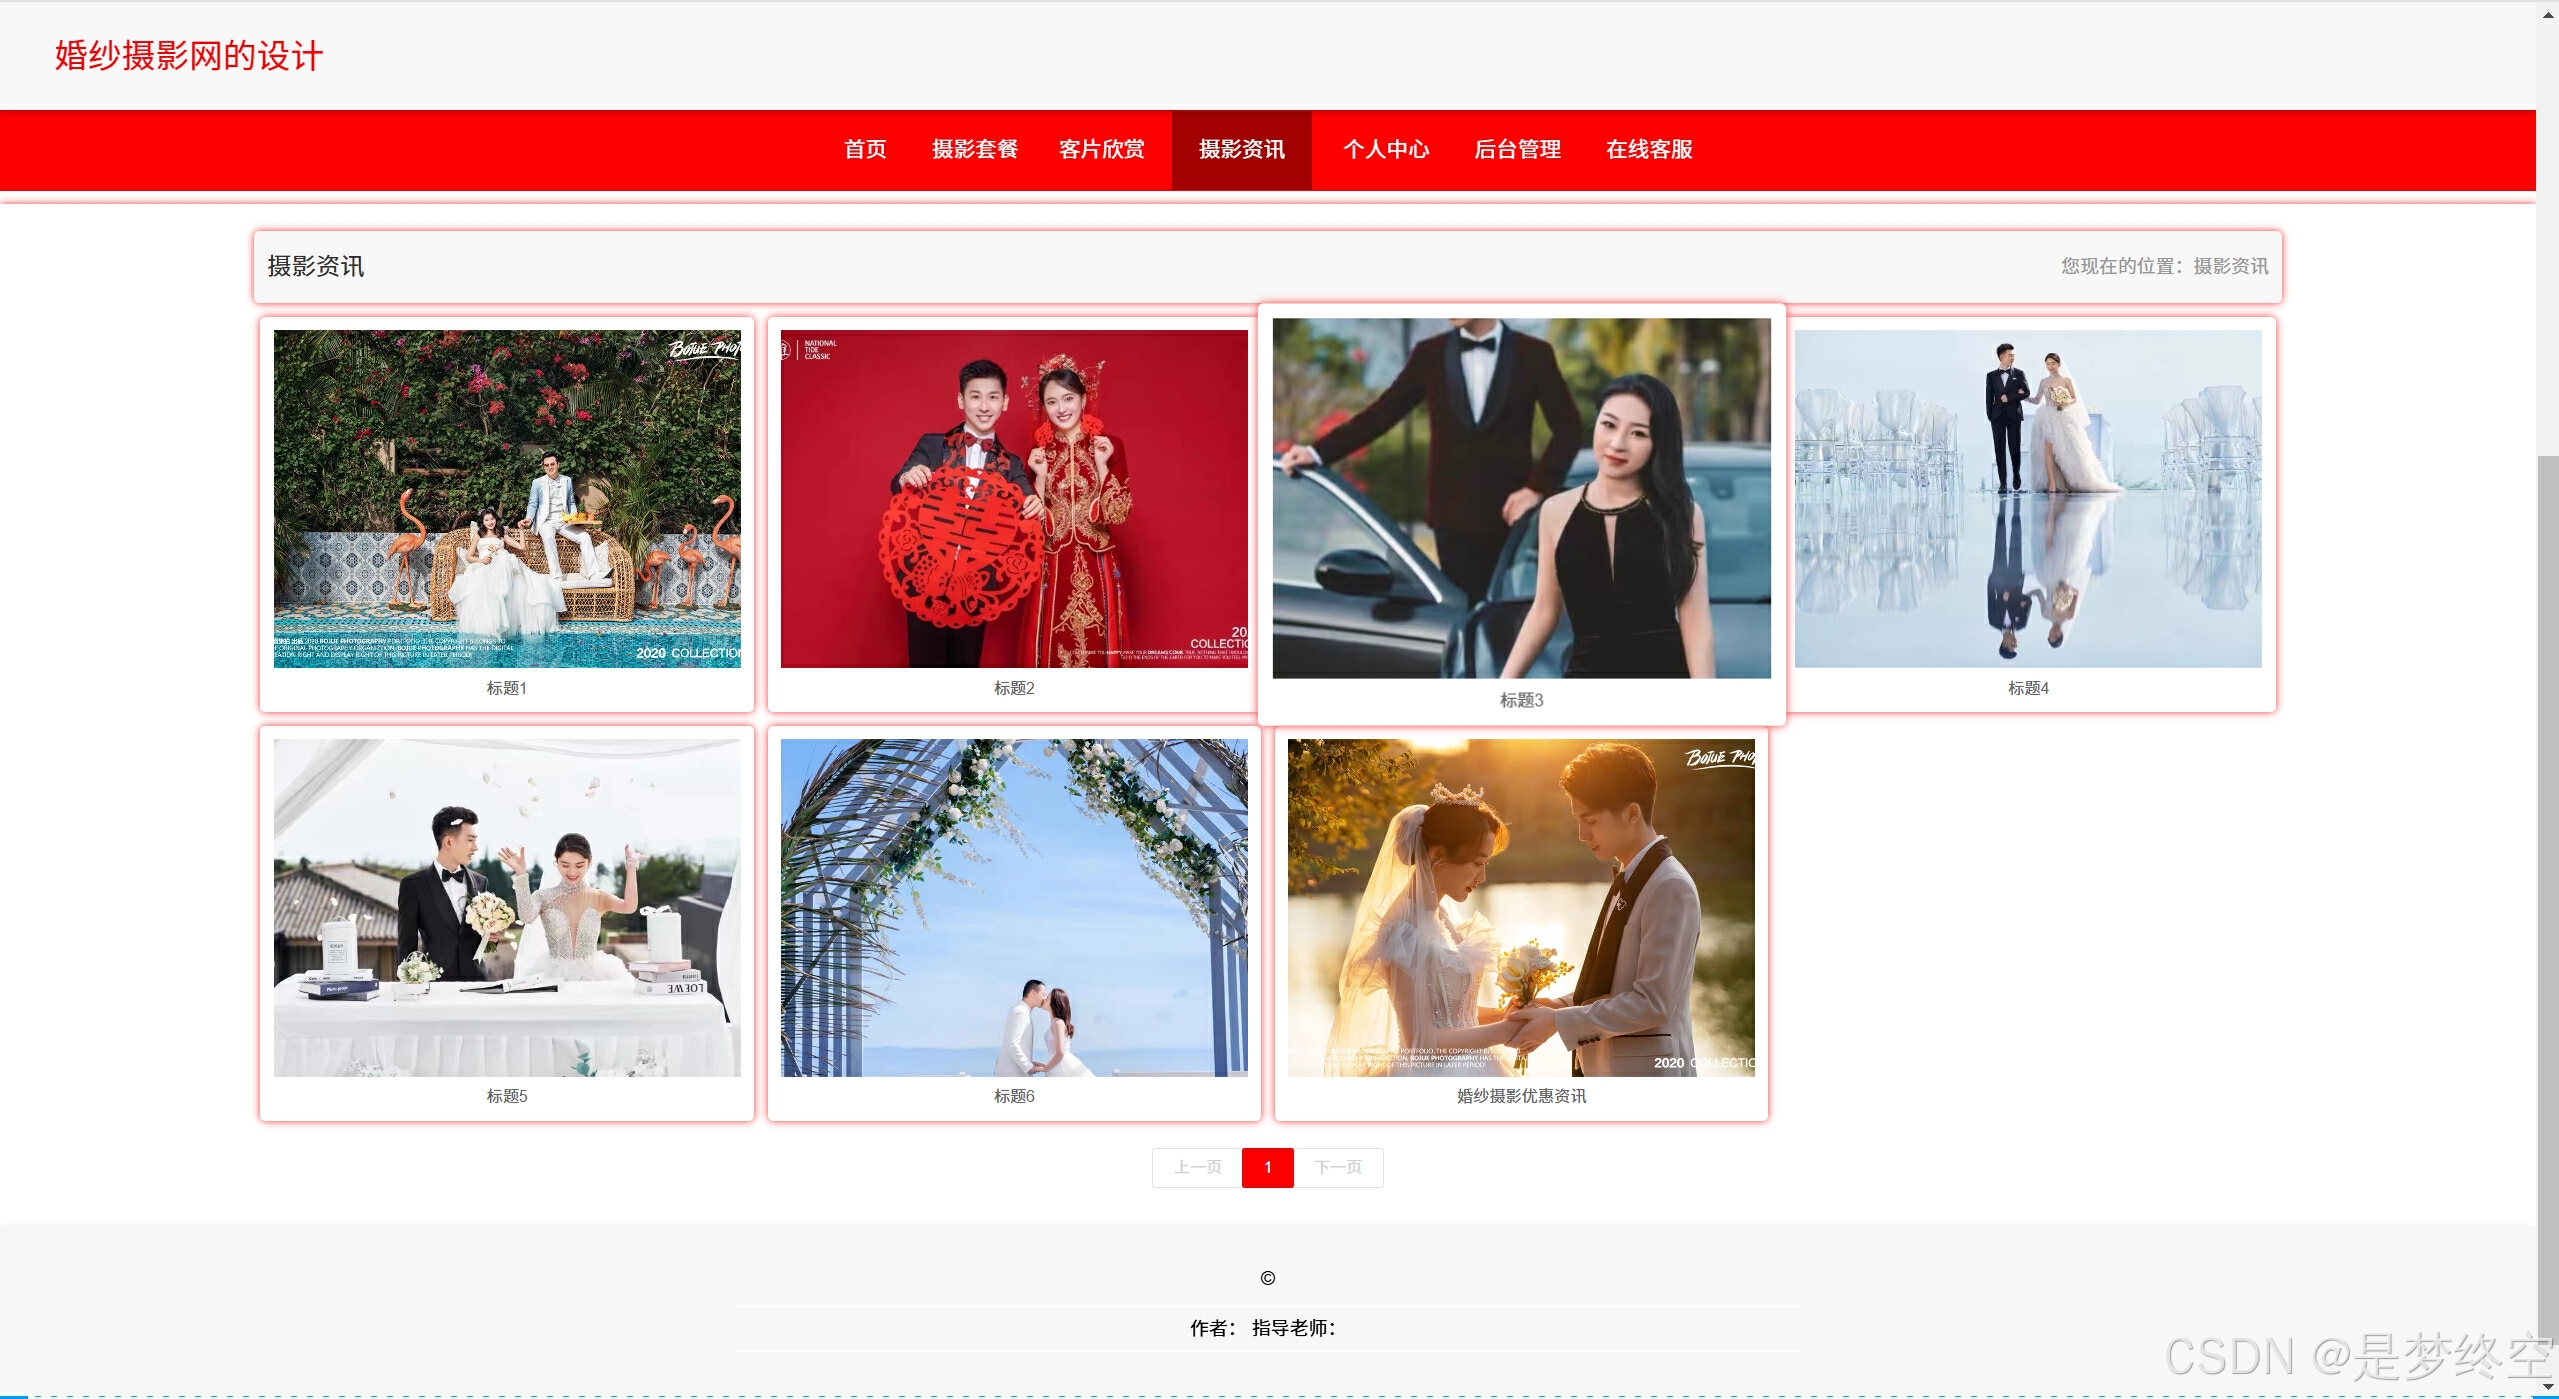Click the 标题4 caption text
Viewport: 2559px width, 1399px height.
(2027, 688)
